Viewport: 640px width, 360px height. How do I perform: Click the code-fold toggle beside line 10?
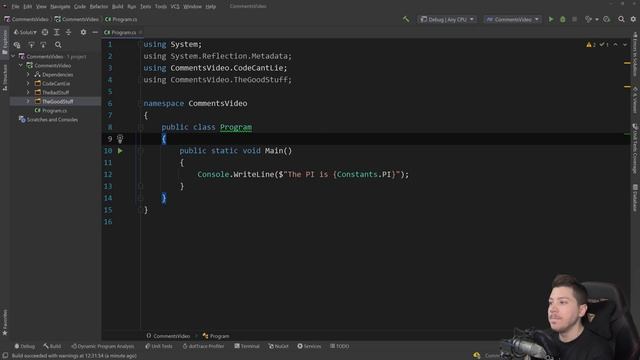(140, 151)
